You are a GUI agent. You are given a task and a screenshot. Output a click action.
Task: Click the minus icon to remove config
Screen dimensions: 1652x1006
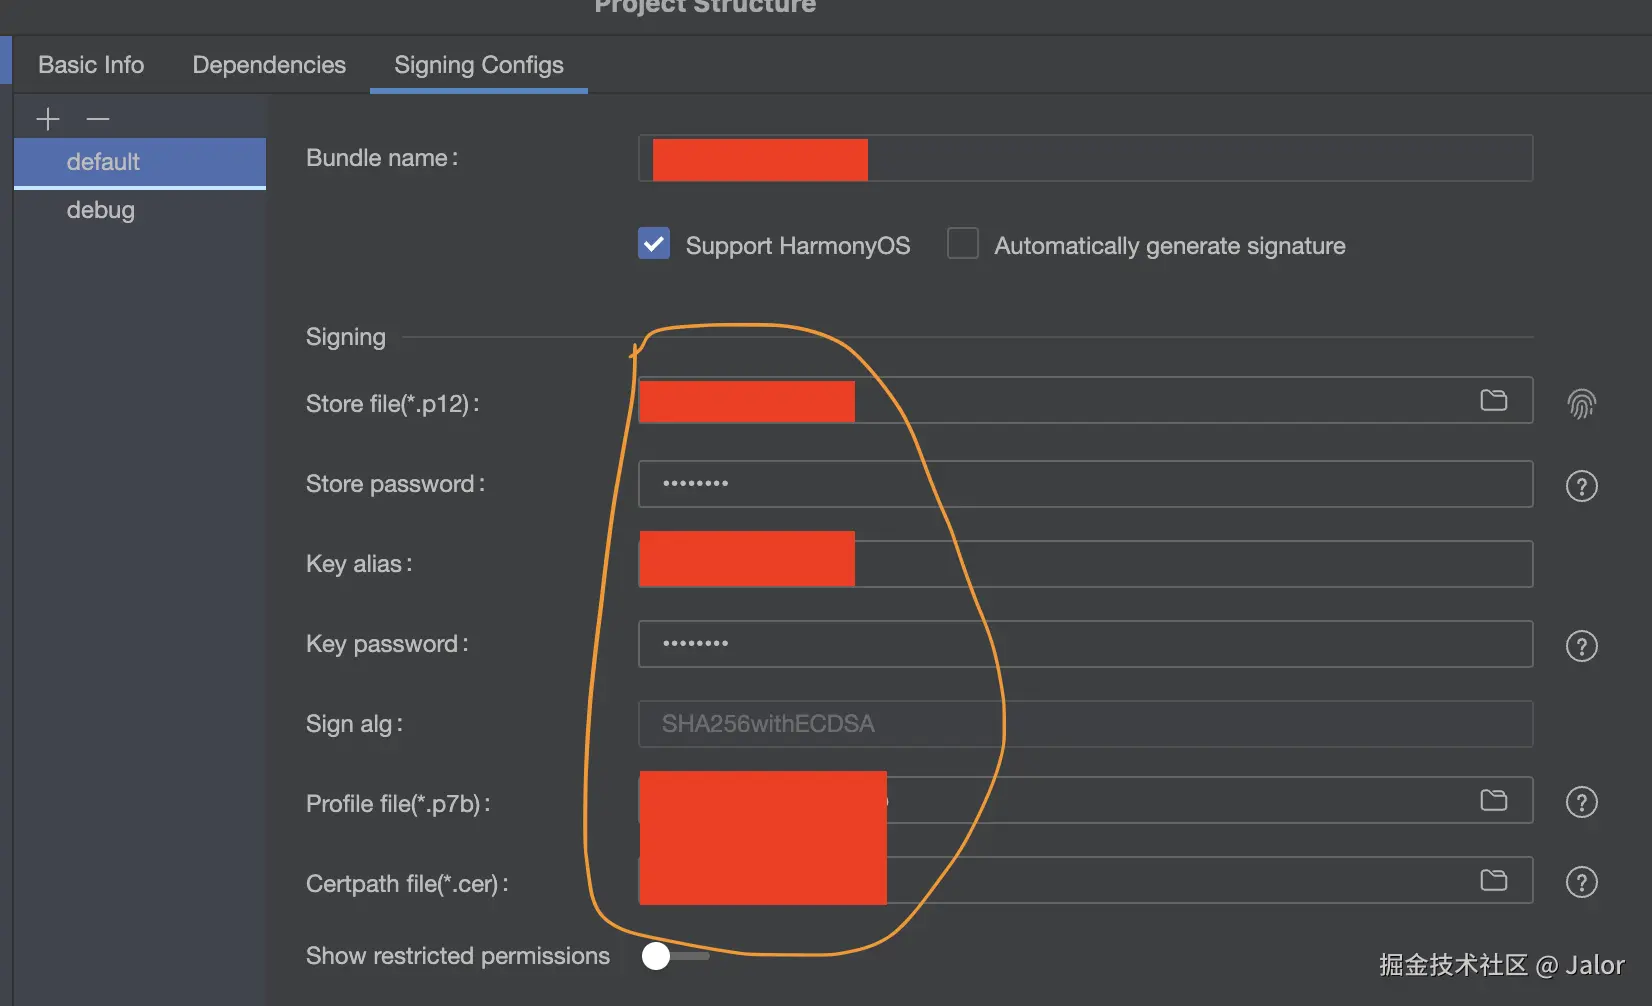(98, 119)
